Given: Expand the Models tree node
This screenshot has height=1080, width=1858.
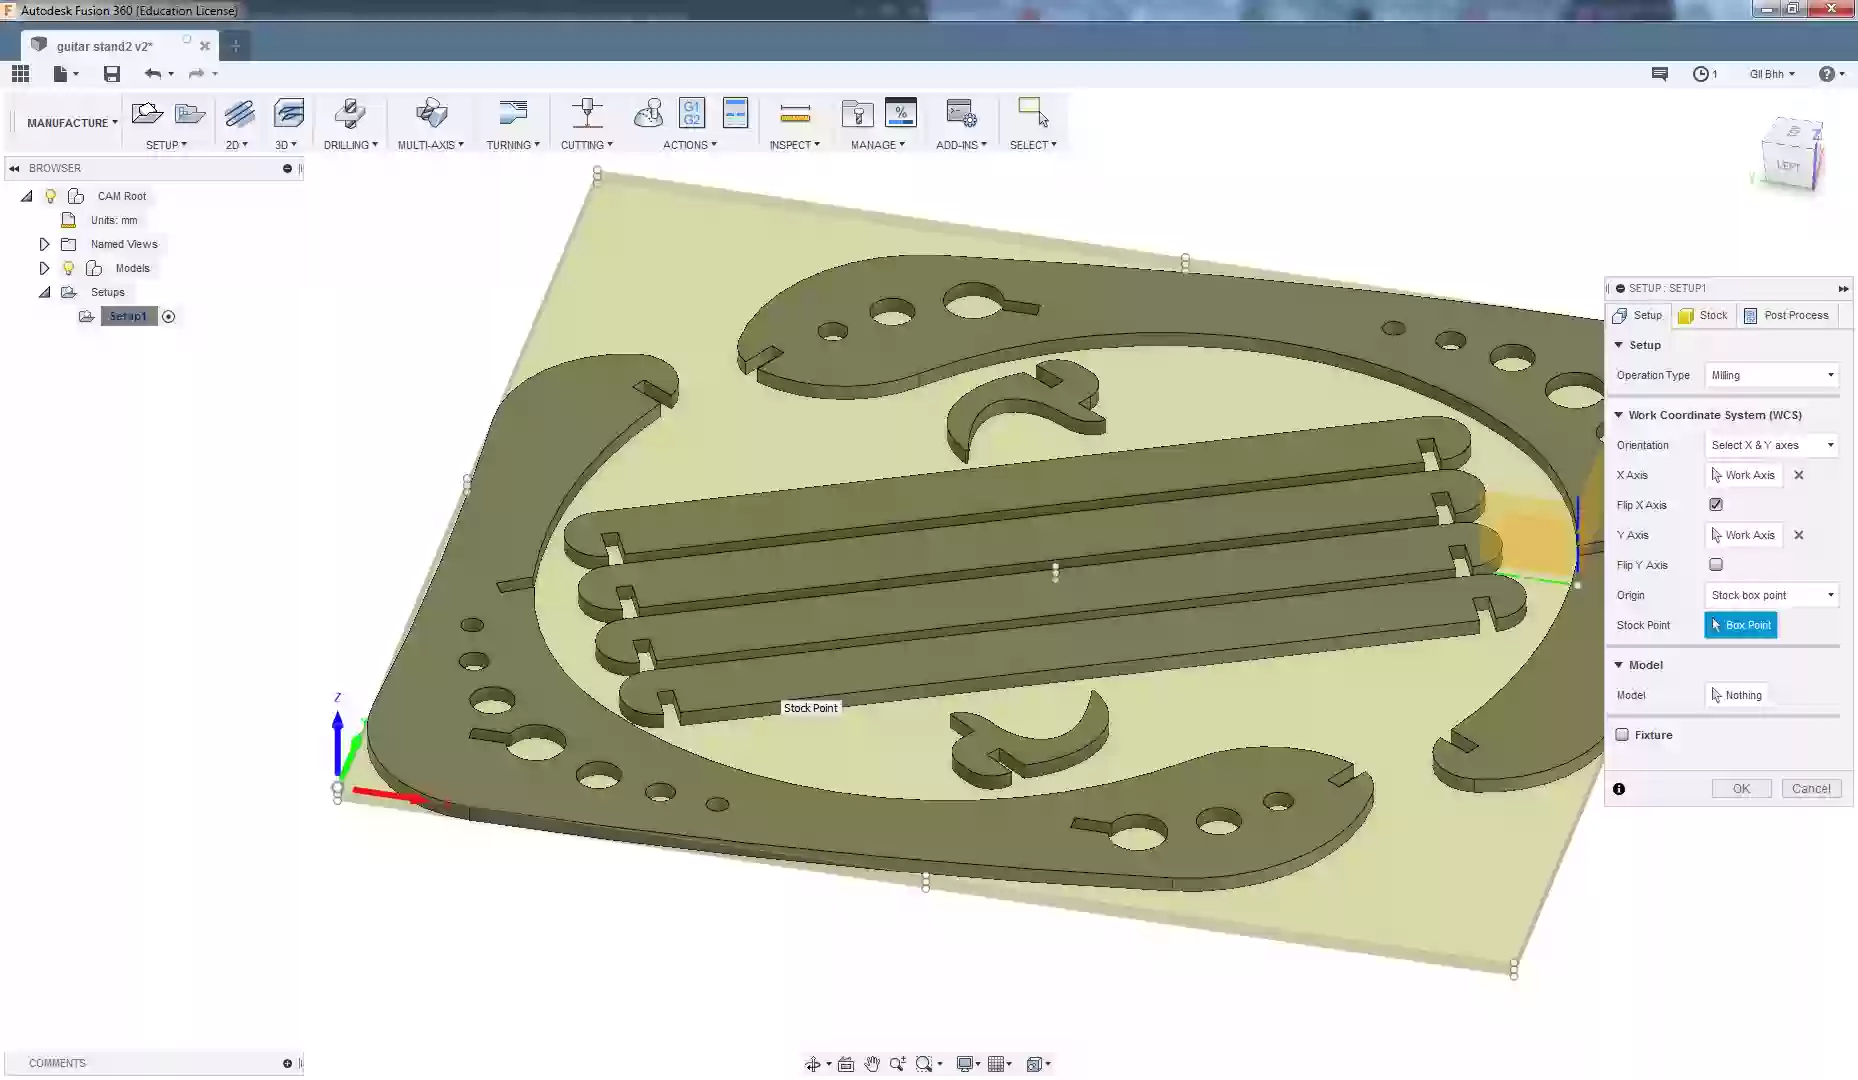Looking at the screenshot, I should (x=44, y=268).
